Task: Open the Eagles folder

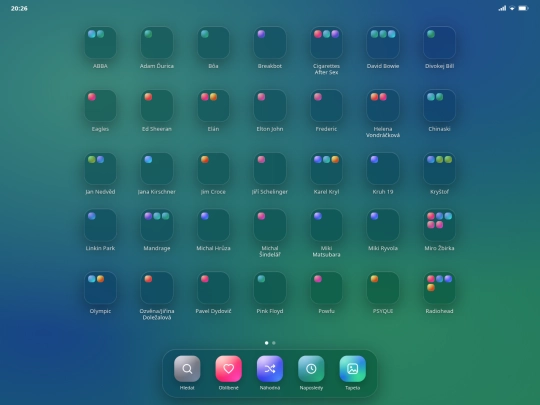Action: pyautogui.click(x=100, y=106)
